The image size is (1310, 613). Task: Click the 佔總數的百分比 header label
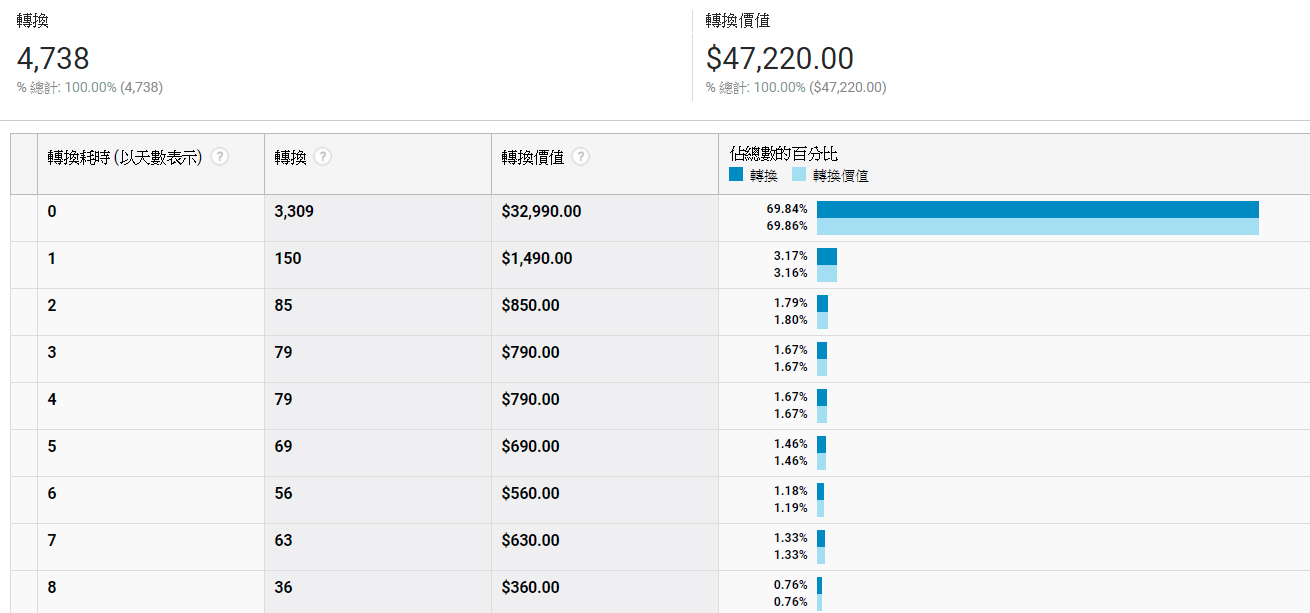click(784, 153)
